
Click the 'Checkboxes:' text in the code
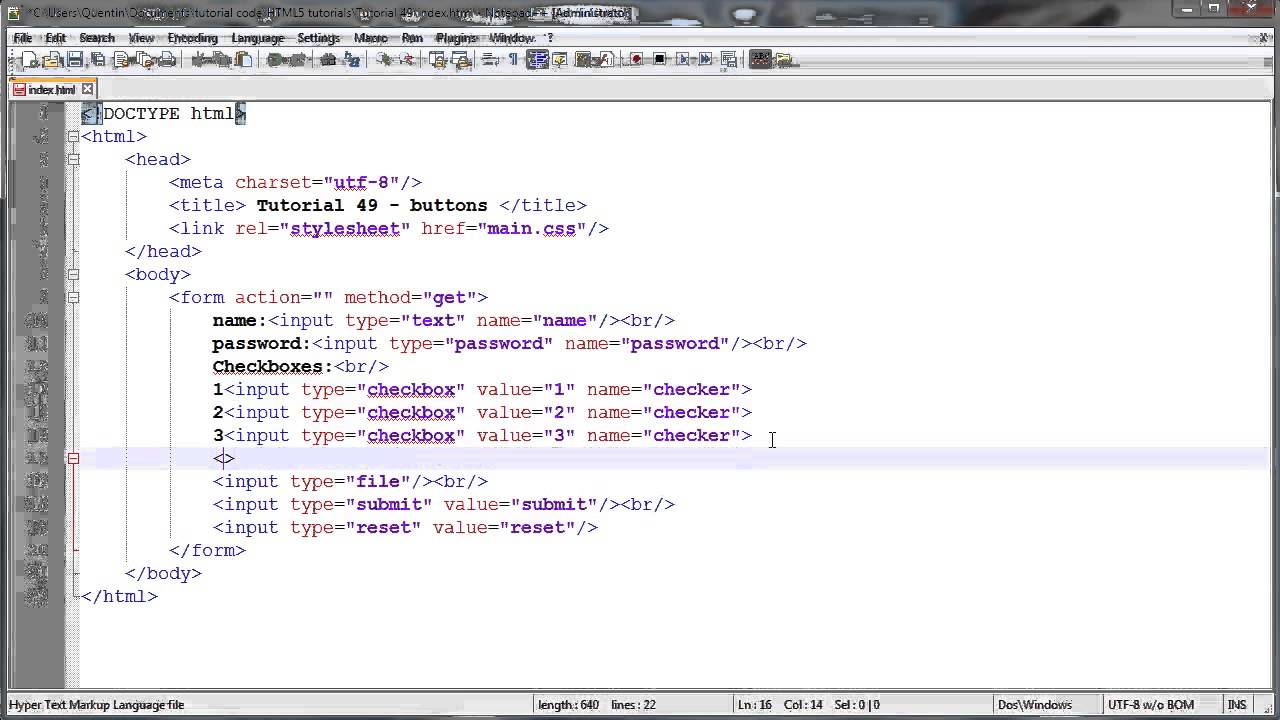(x=272, y=366)
